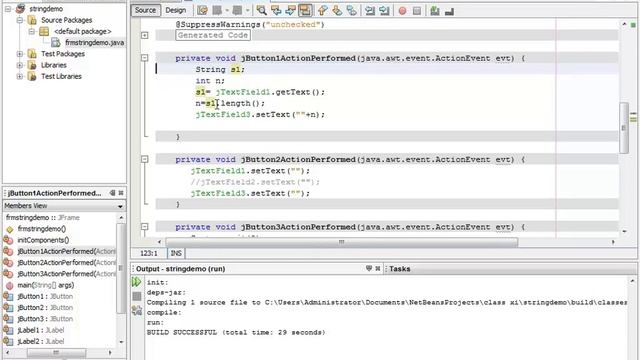Click the editor horizontal scrollbar thumb
This screenshot has height=360, width=640.
(x=342, y=242)
